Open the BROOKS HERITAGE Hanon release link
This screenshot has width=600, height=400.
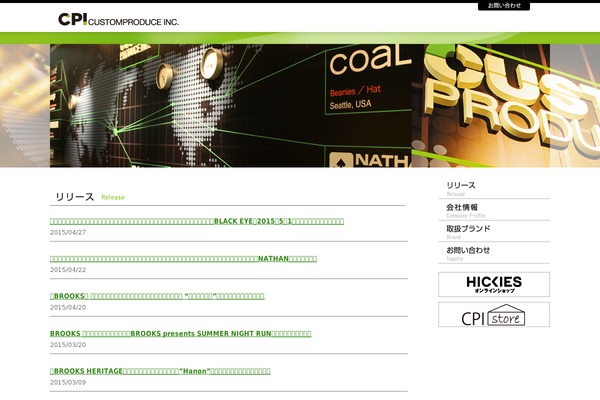[160, 371]
